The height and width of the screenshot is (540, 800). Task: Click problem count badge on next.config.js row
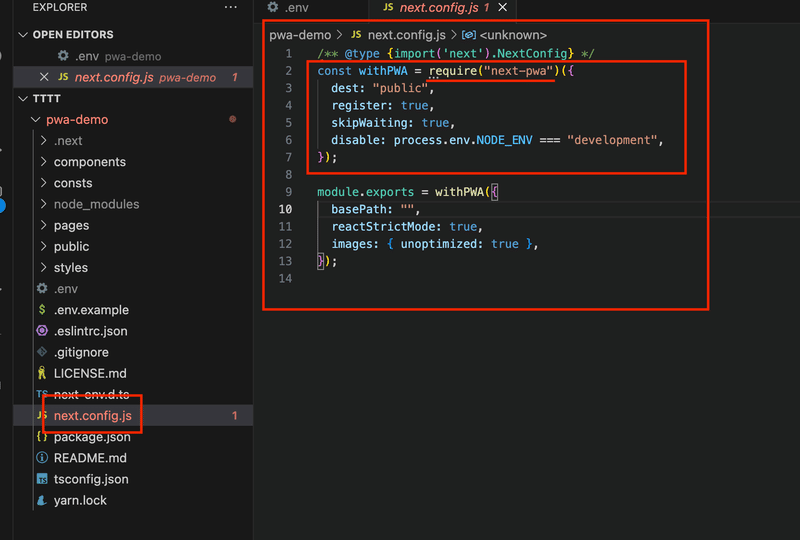click(235, 415)
